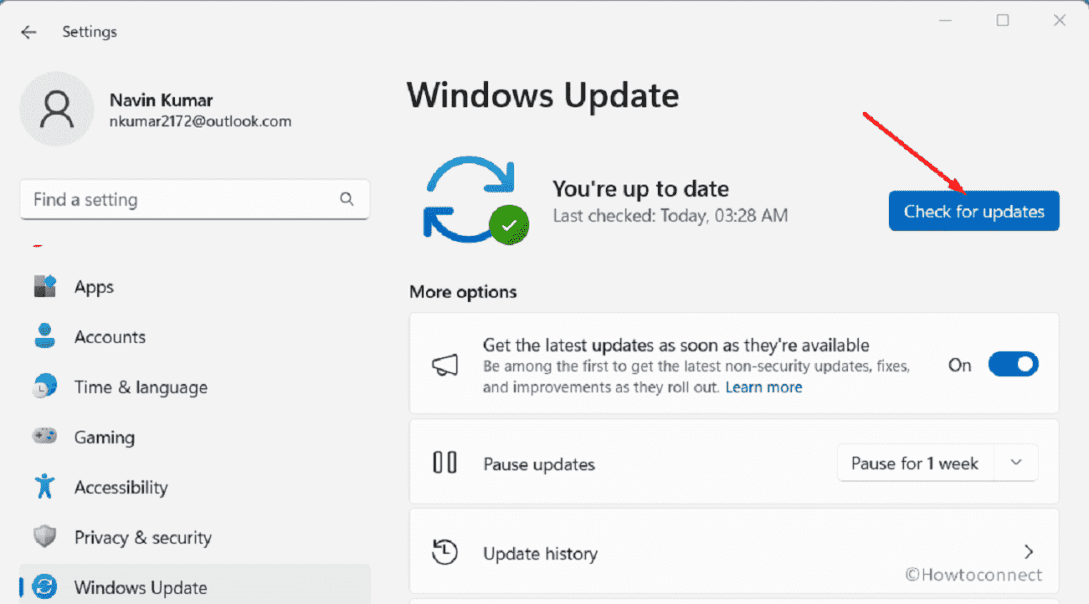Select the Apps icon in the sidebar
The image size is (1089, 604).
coord(45,286)
